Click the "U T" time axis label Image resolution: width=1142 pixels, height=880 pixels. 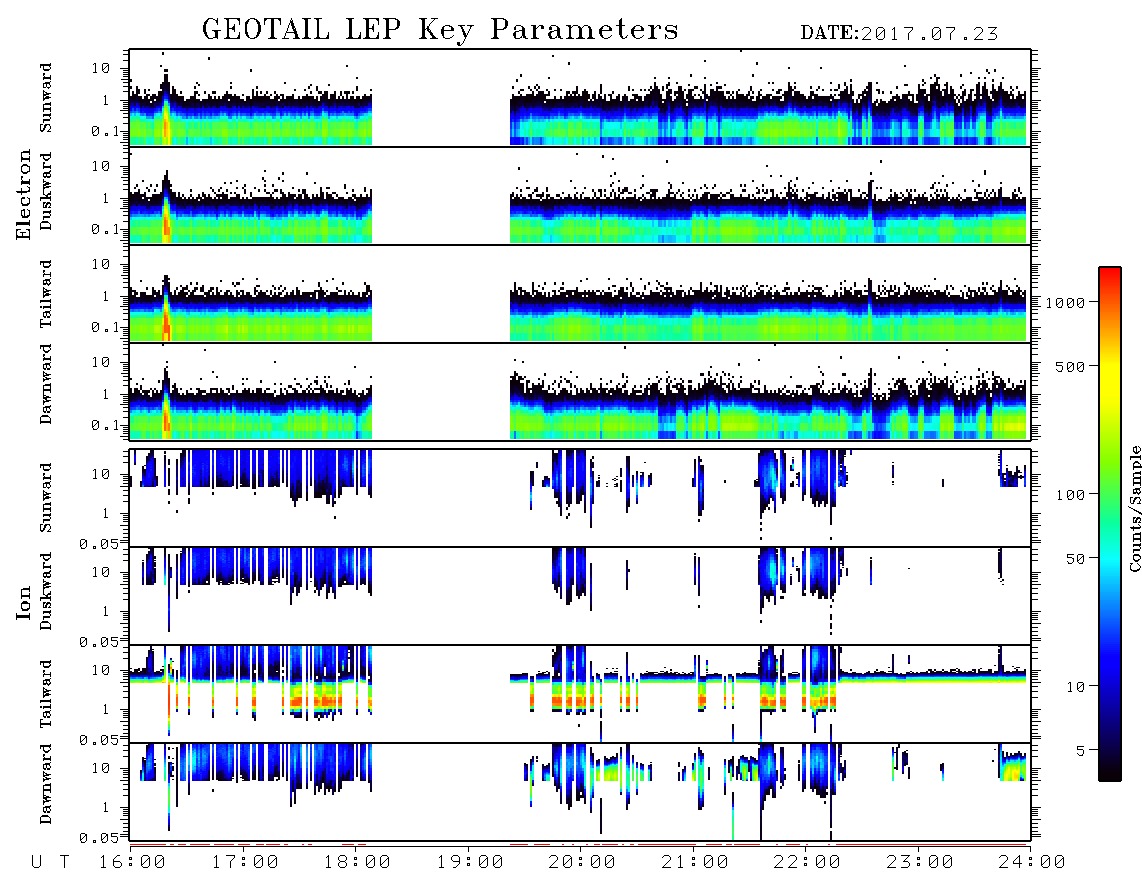point(50,863)
